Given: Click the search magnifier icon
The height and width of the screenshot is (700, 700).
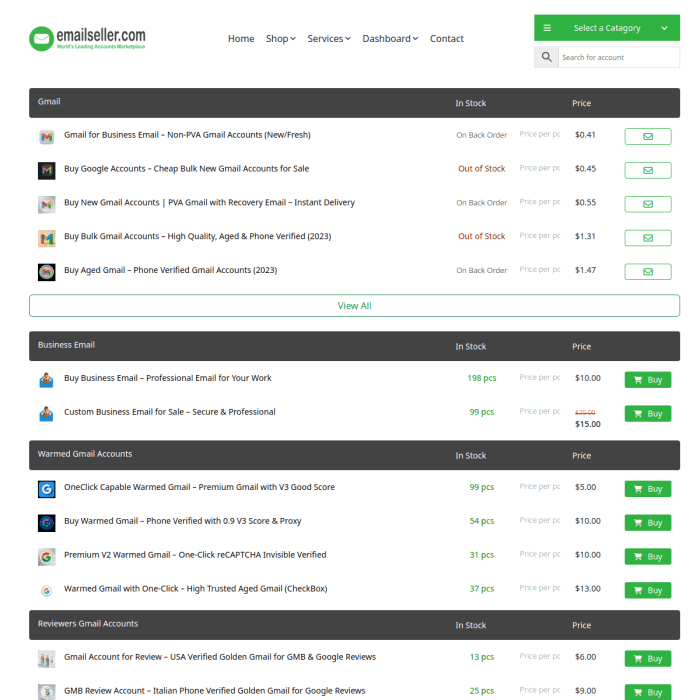Looking at the screenshot, I should tap(546, 57).
